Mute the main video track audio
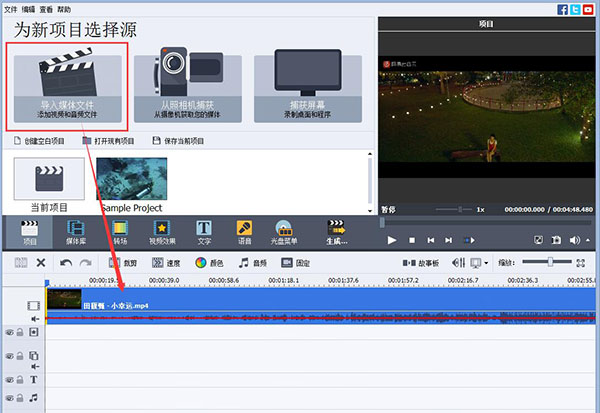The image size is (600, 413). click(35, 319)
